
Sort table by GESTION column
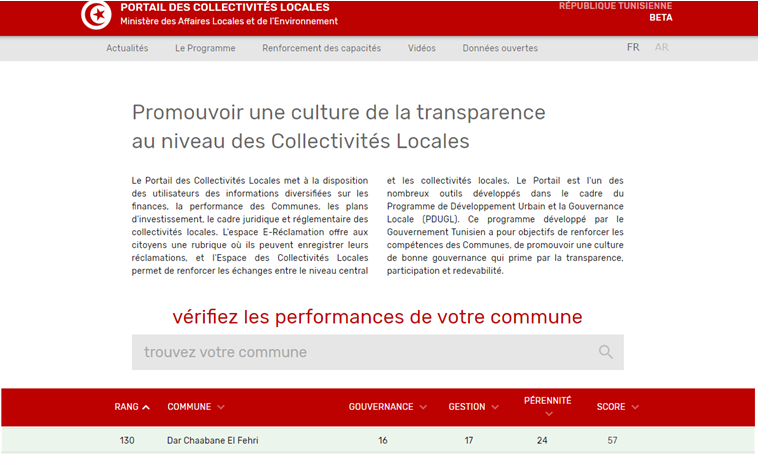(473, 407)
